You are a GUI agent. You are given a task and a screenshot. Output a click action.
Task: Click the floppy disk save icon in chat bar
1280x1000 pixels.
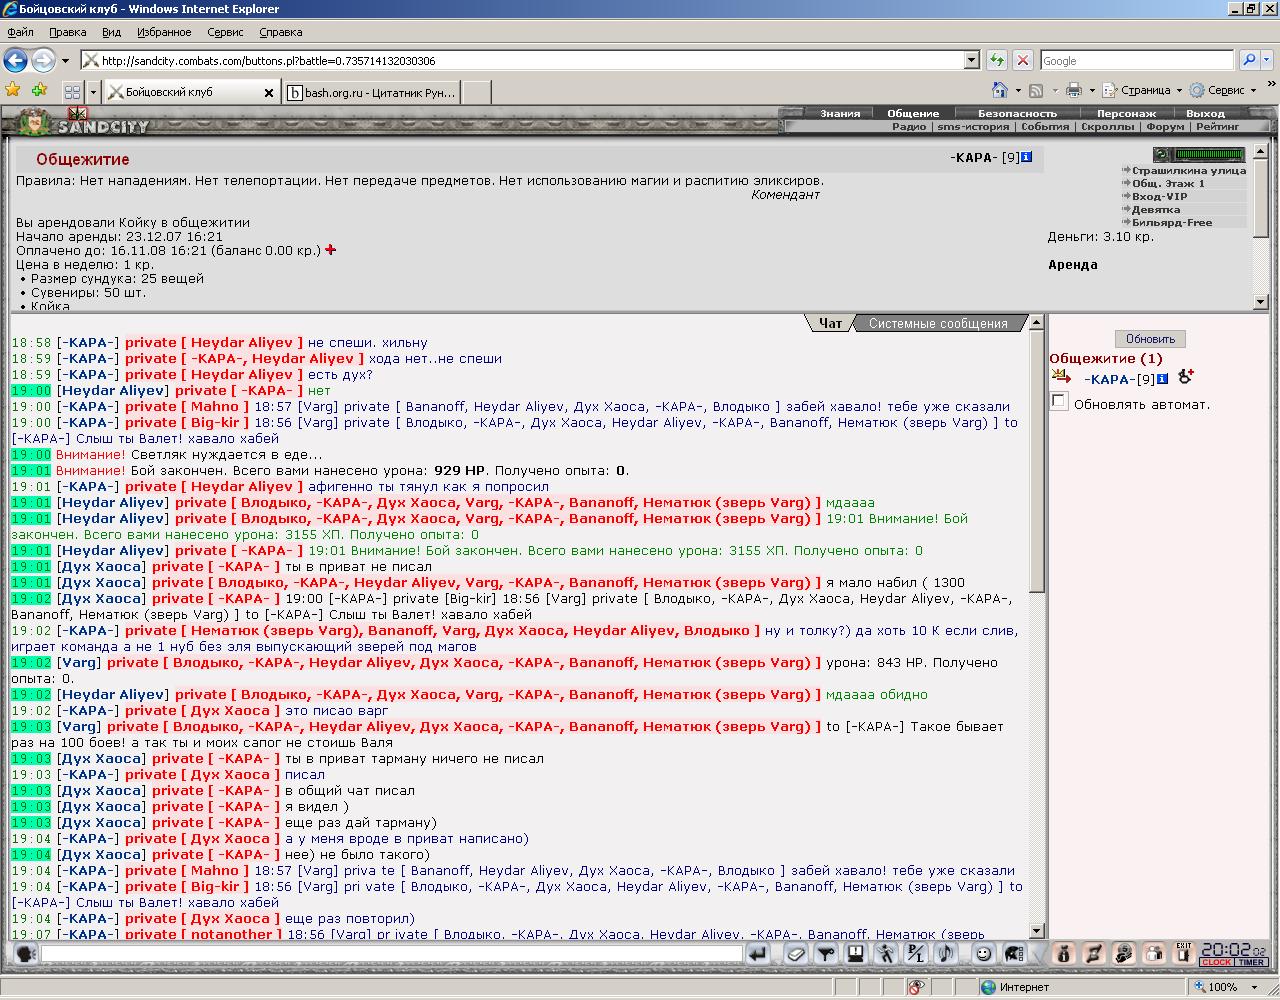tap(855, 954)
